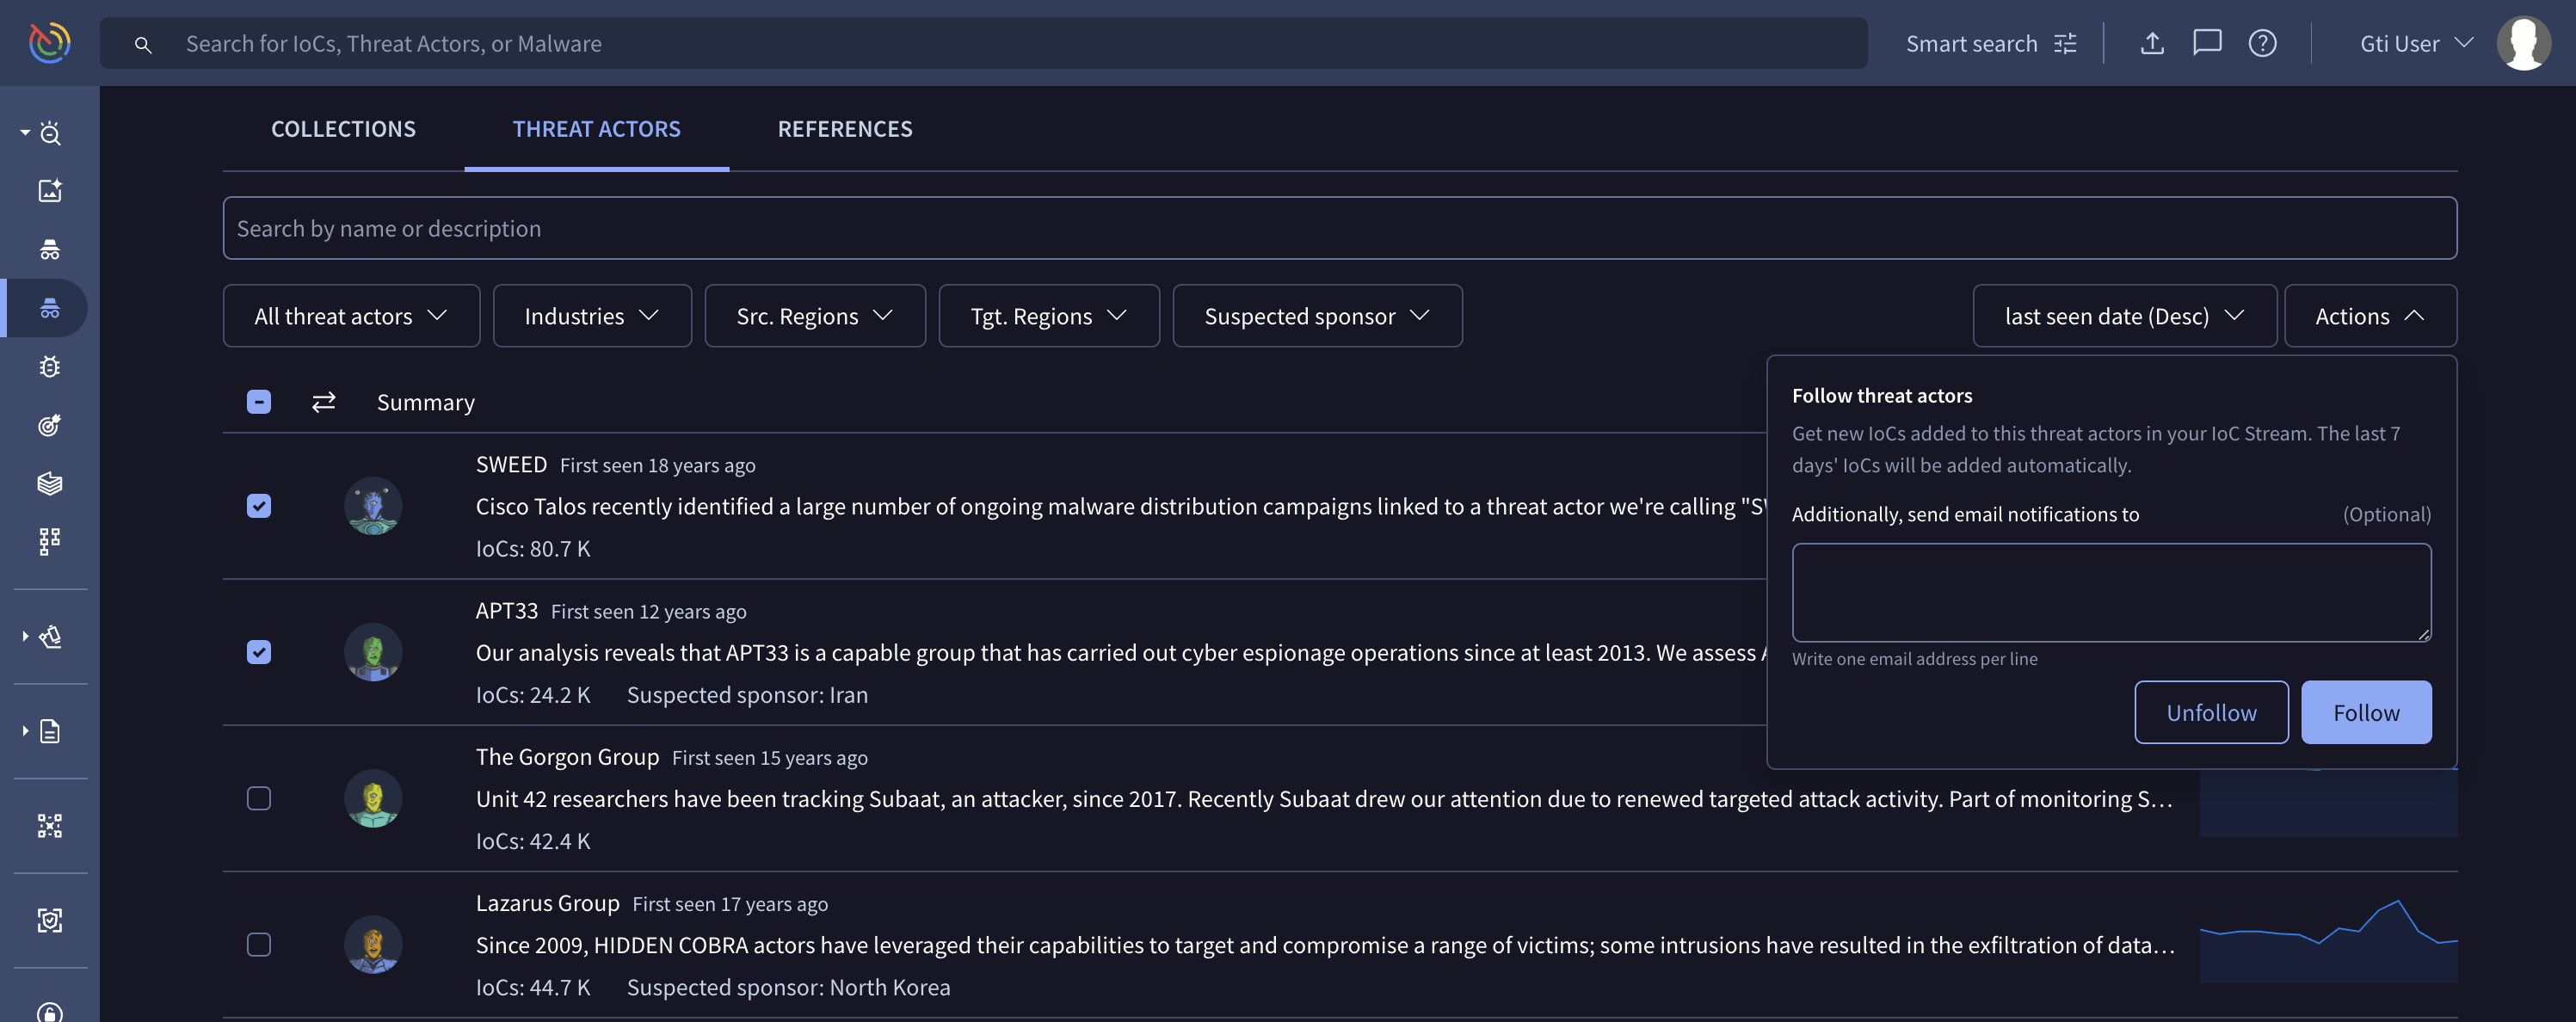Uncheck the SWEED row checkbox

click(259, 506)
